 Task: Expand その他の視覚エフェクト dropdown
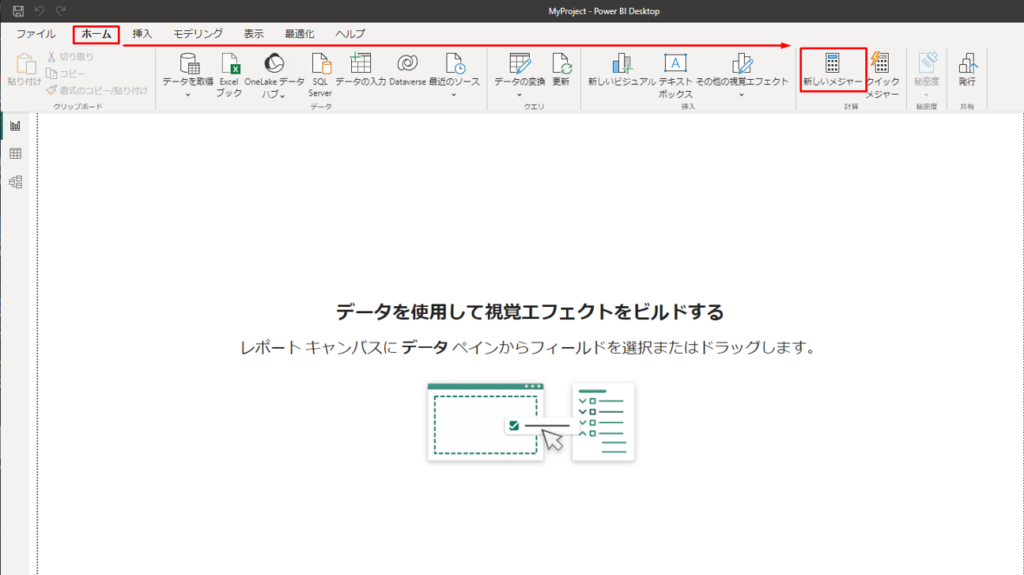(x=741, y=95)
